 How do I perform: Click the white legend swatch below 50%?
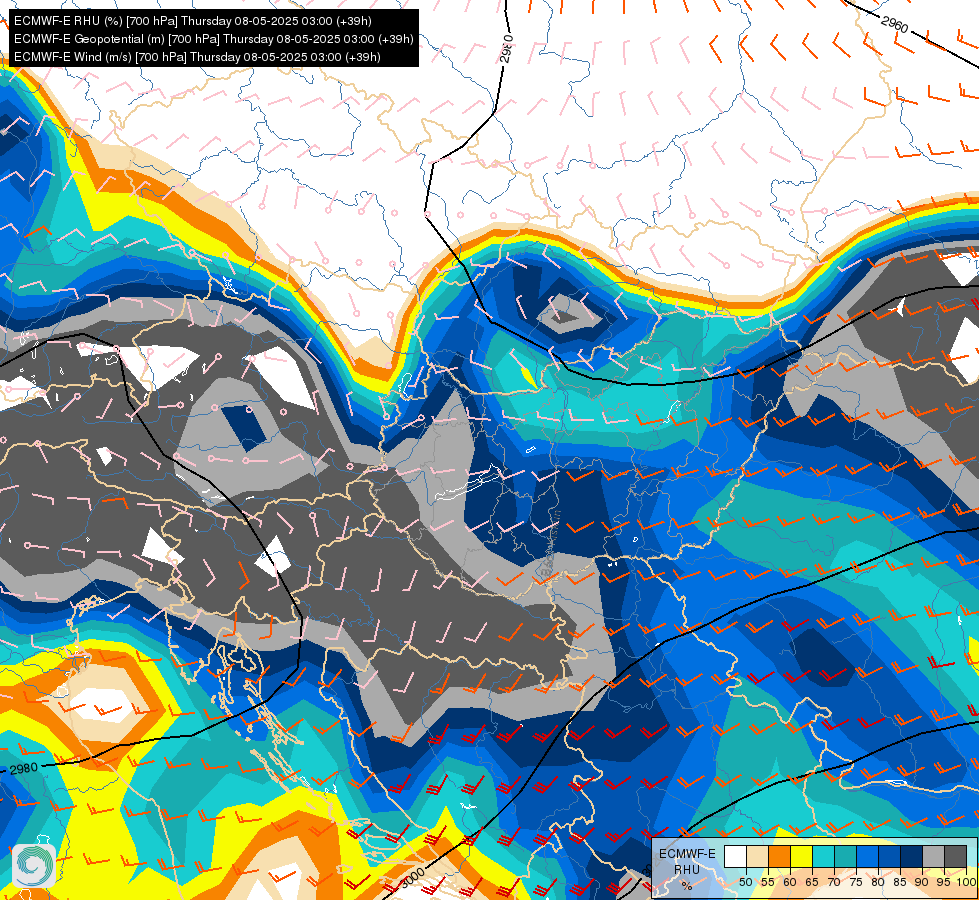click(x=735, y=857)
